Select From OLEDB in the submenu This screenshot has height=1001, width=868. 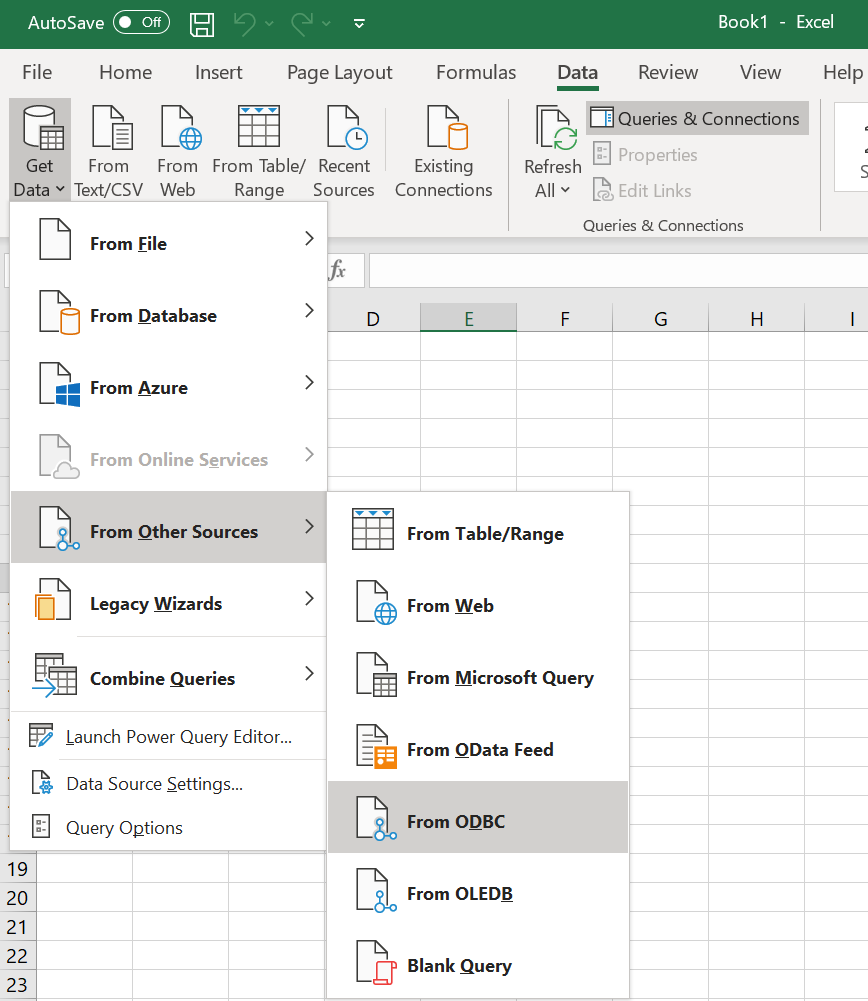pos(478,889)
